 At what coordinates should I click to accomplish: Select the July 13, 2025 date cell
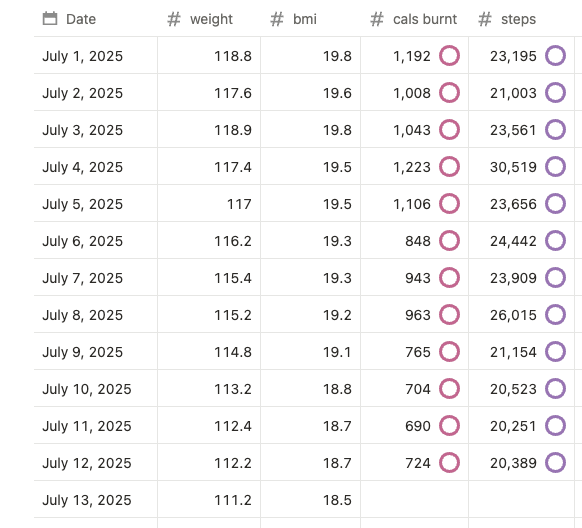96,499
